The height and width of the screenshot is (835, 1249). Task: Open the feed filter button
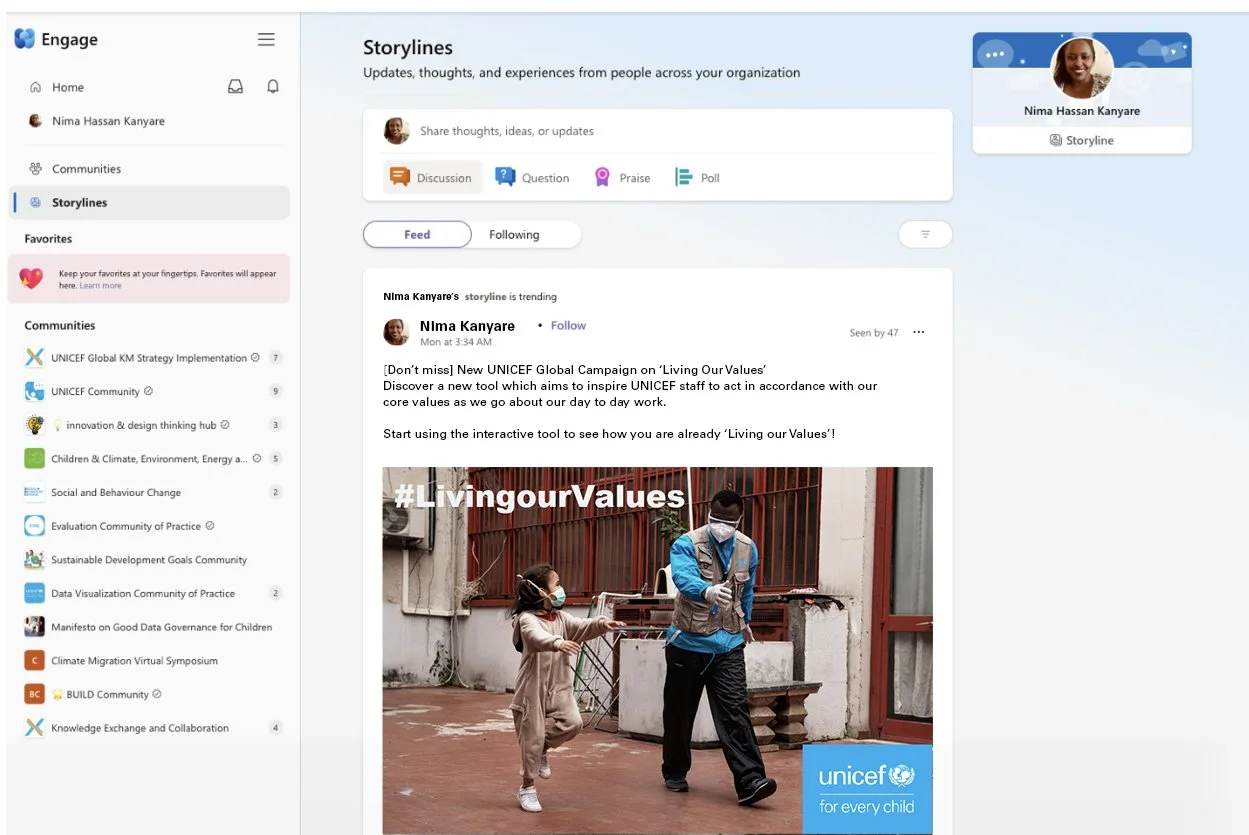pyautogui.click(x=925, y=234)
